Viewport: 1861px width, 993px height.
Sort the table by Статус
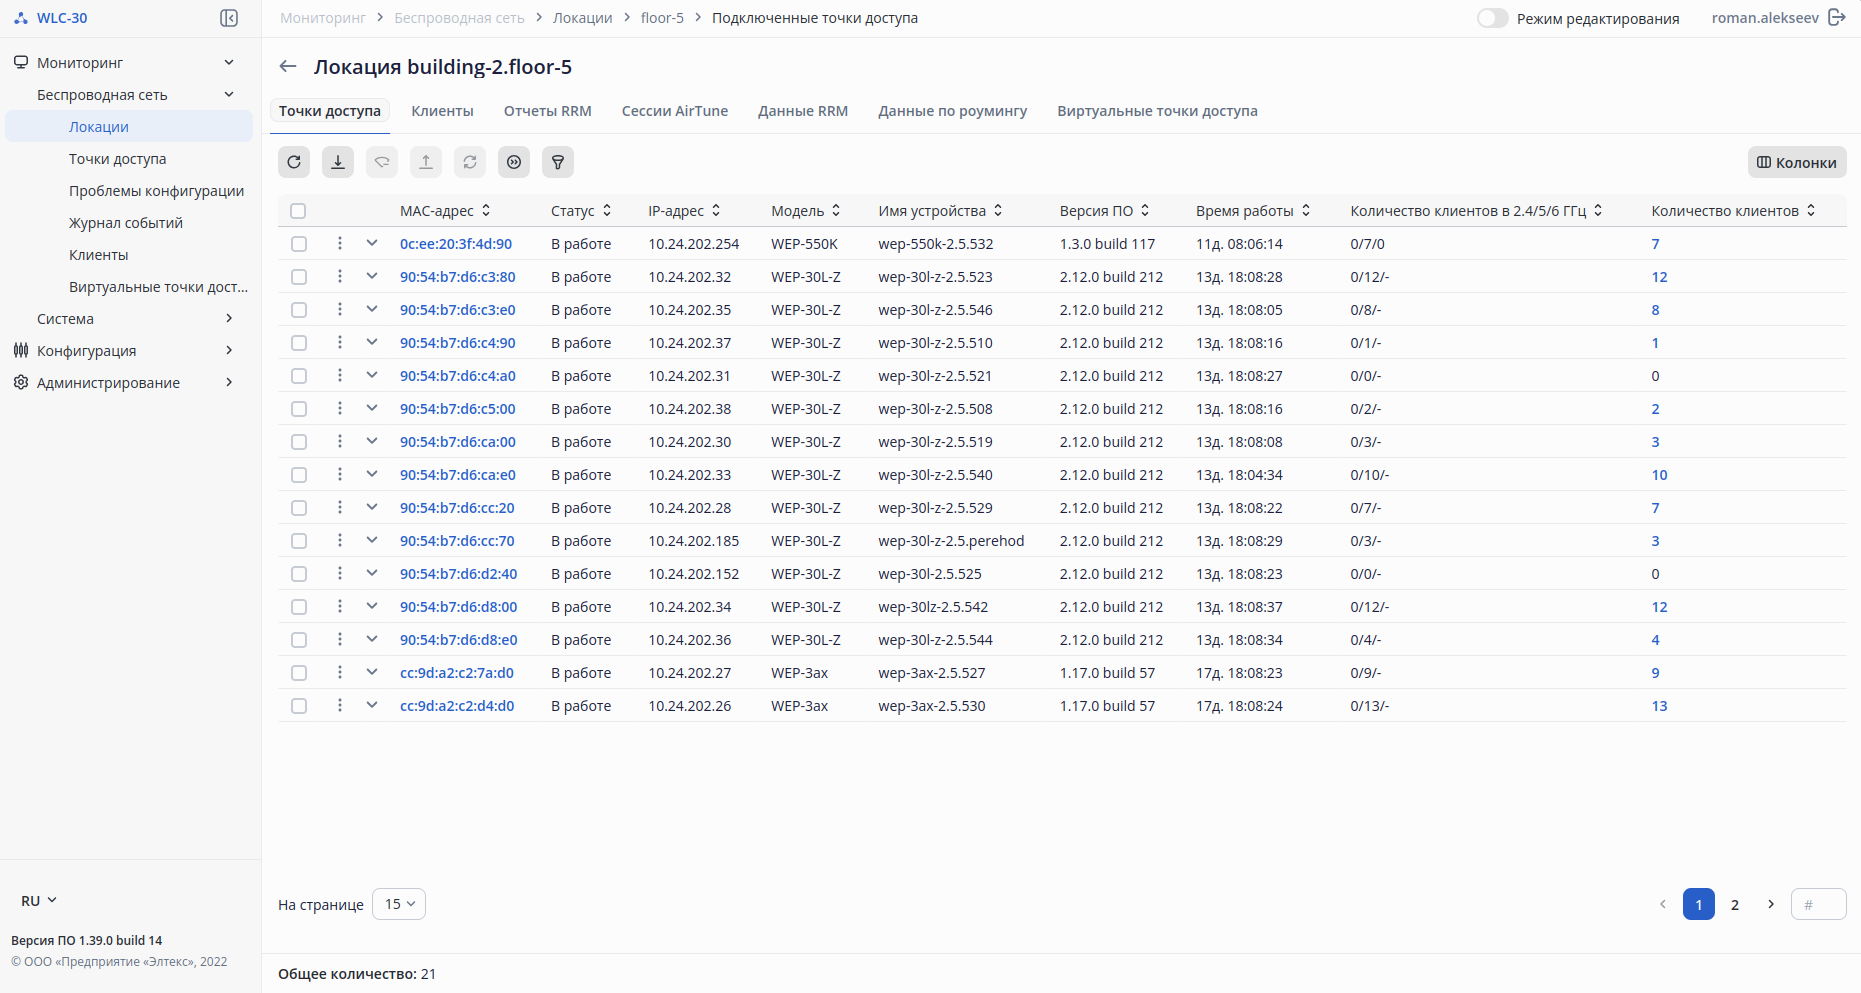[607, 211]
